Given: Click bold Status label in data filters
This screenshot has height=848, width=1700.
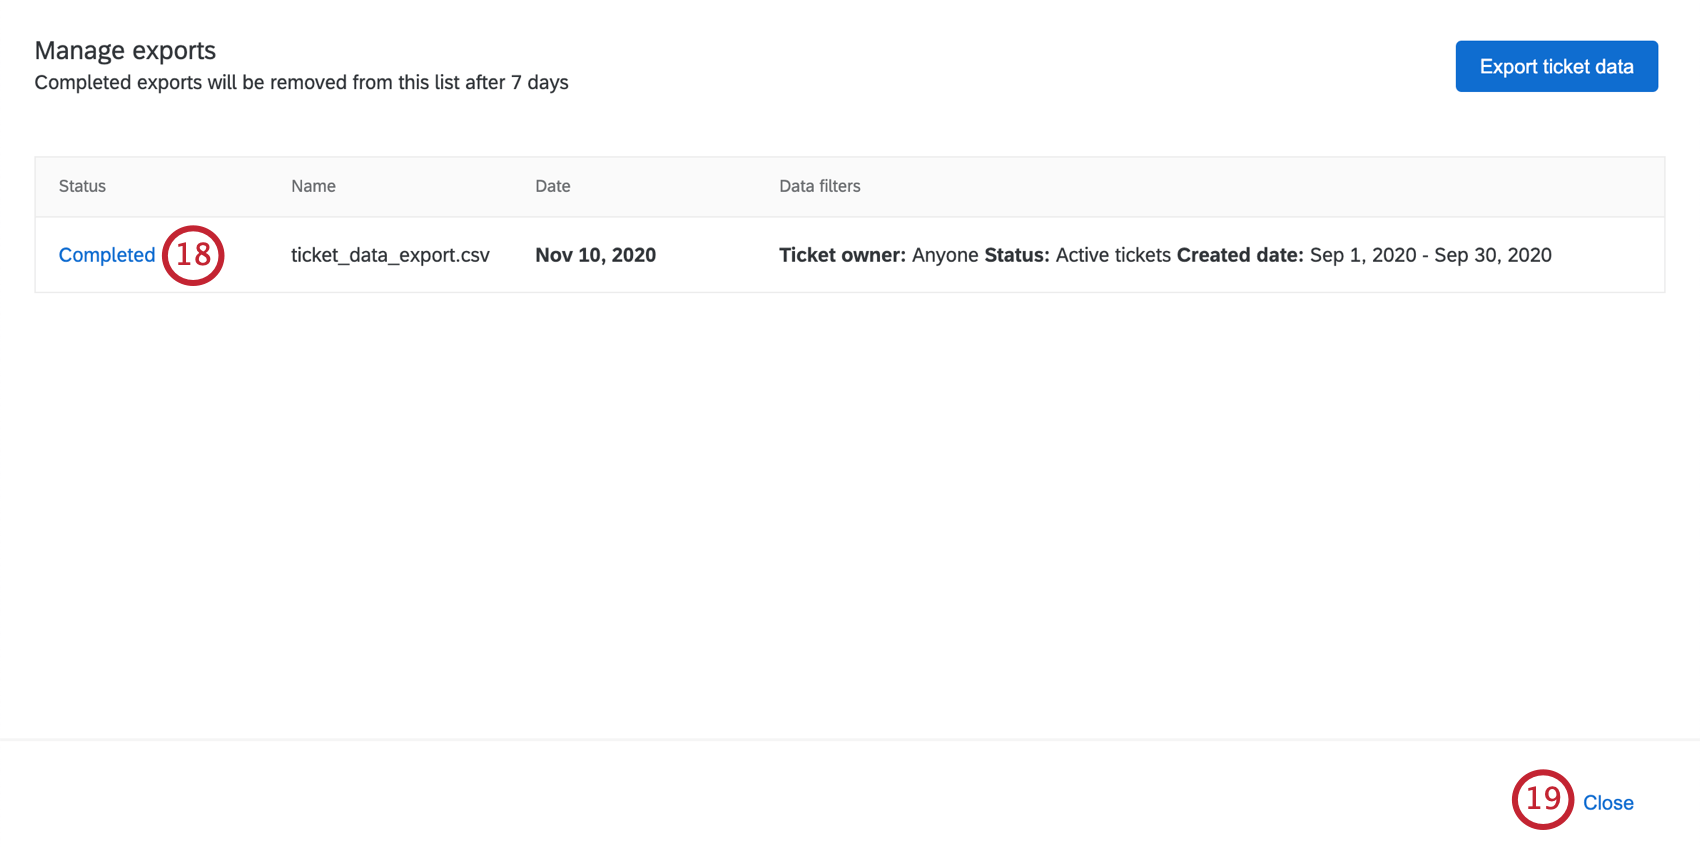Looking at the screenshot, I should click(1016, 255).
